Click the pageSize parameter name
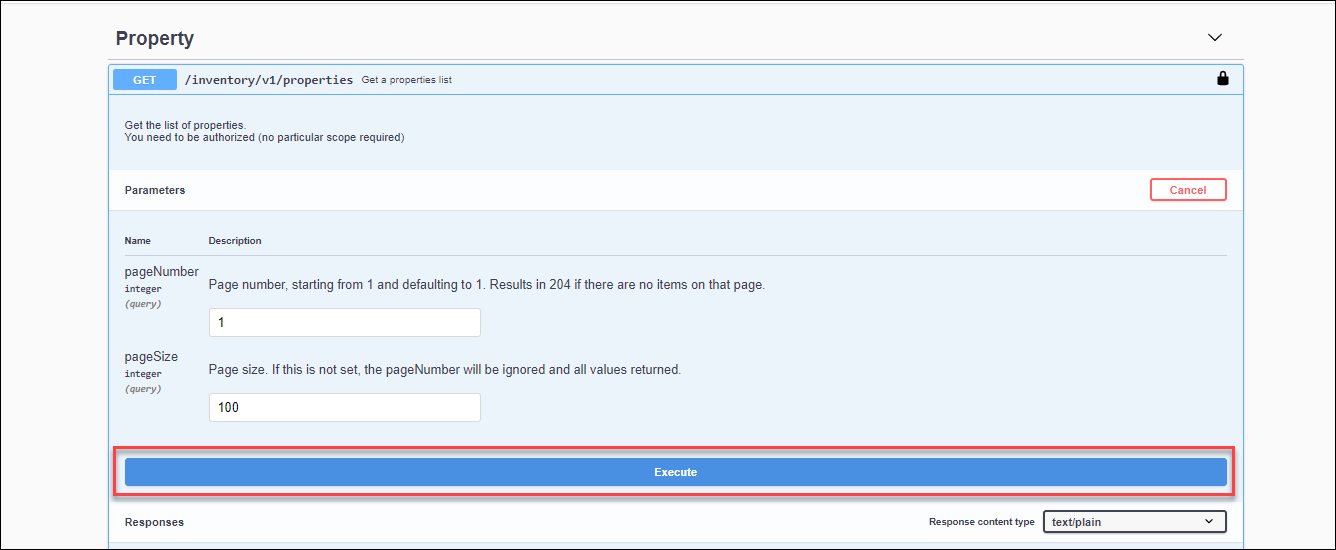The width and height of the screenshot is (1336, 550). pos(152,356)
